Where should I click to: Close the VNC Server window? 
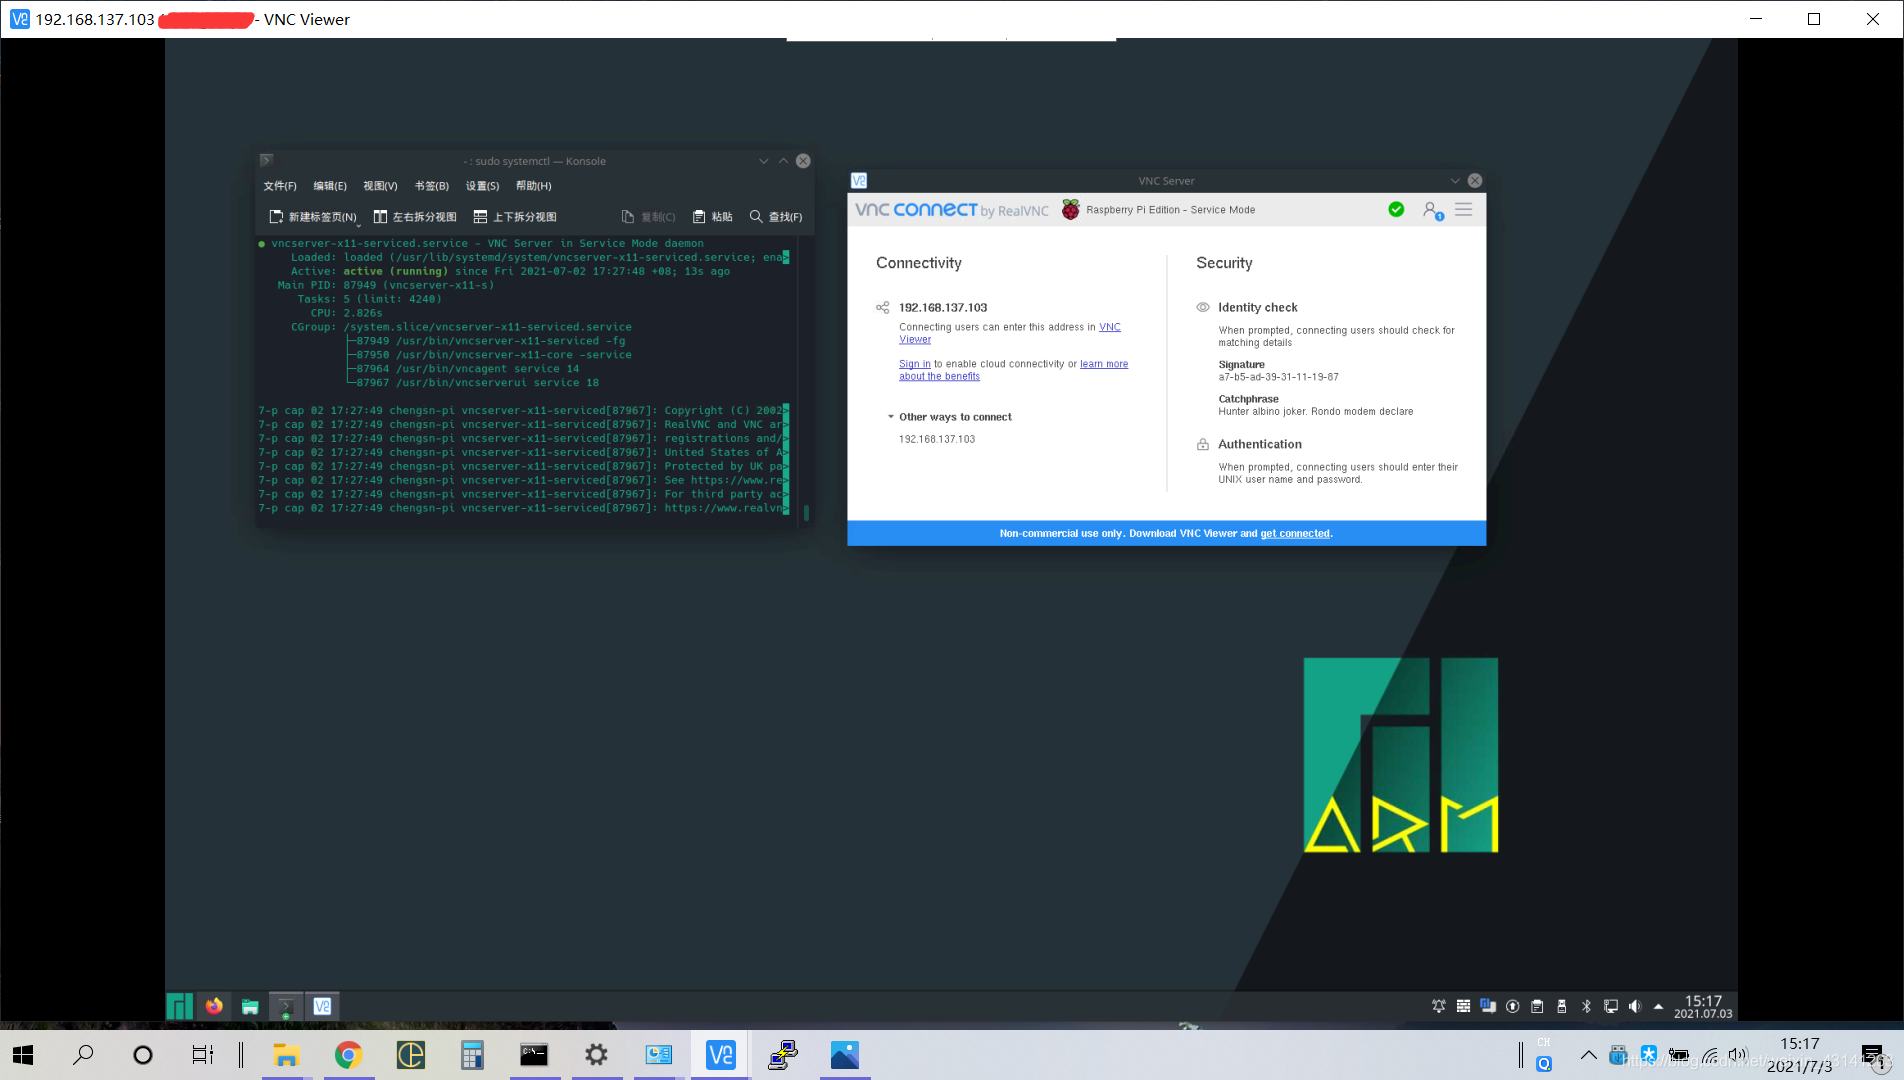tap(1475, 181)
